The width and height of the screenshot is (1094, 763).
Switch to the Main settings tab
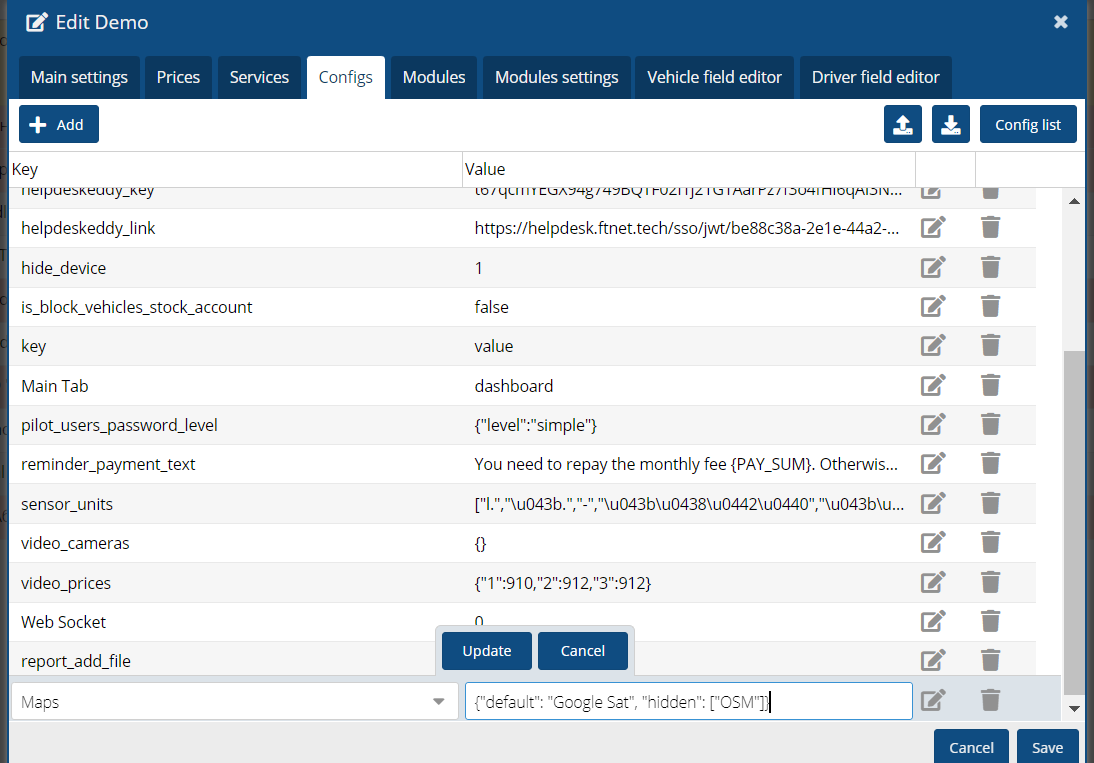pyautogui.click(x=79, y=77)
